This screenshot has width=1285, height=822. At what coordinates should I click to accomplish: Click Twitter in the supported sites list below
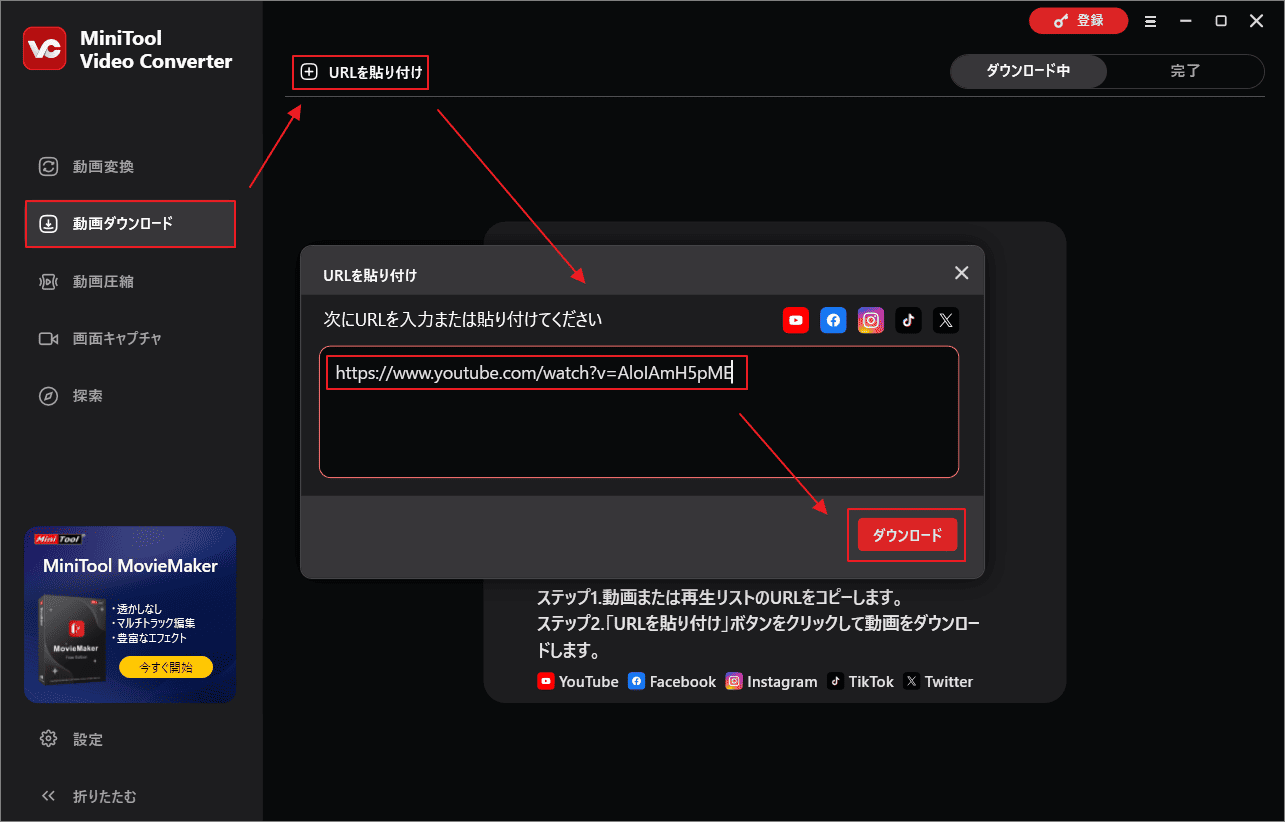click(938, 681)
